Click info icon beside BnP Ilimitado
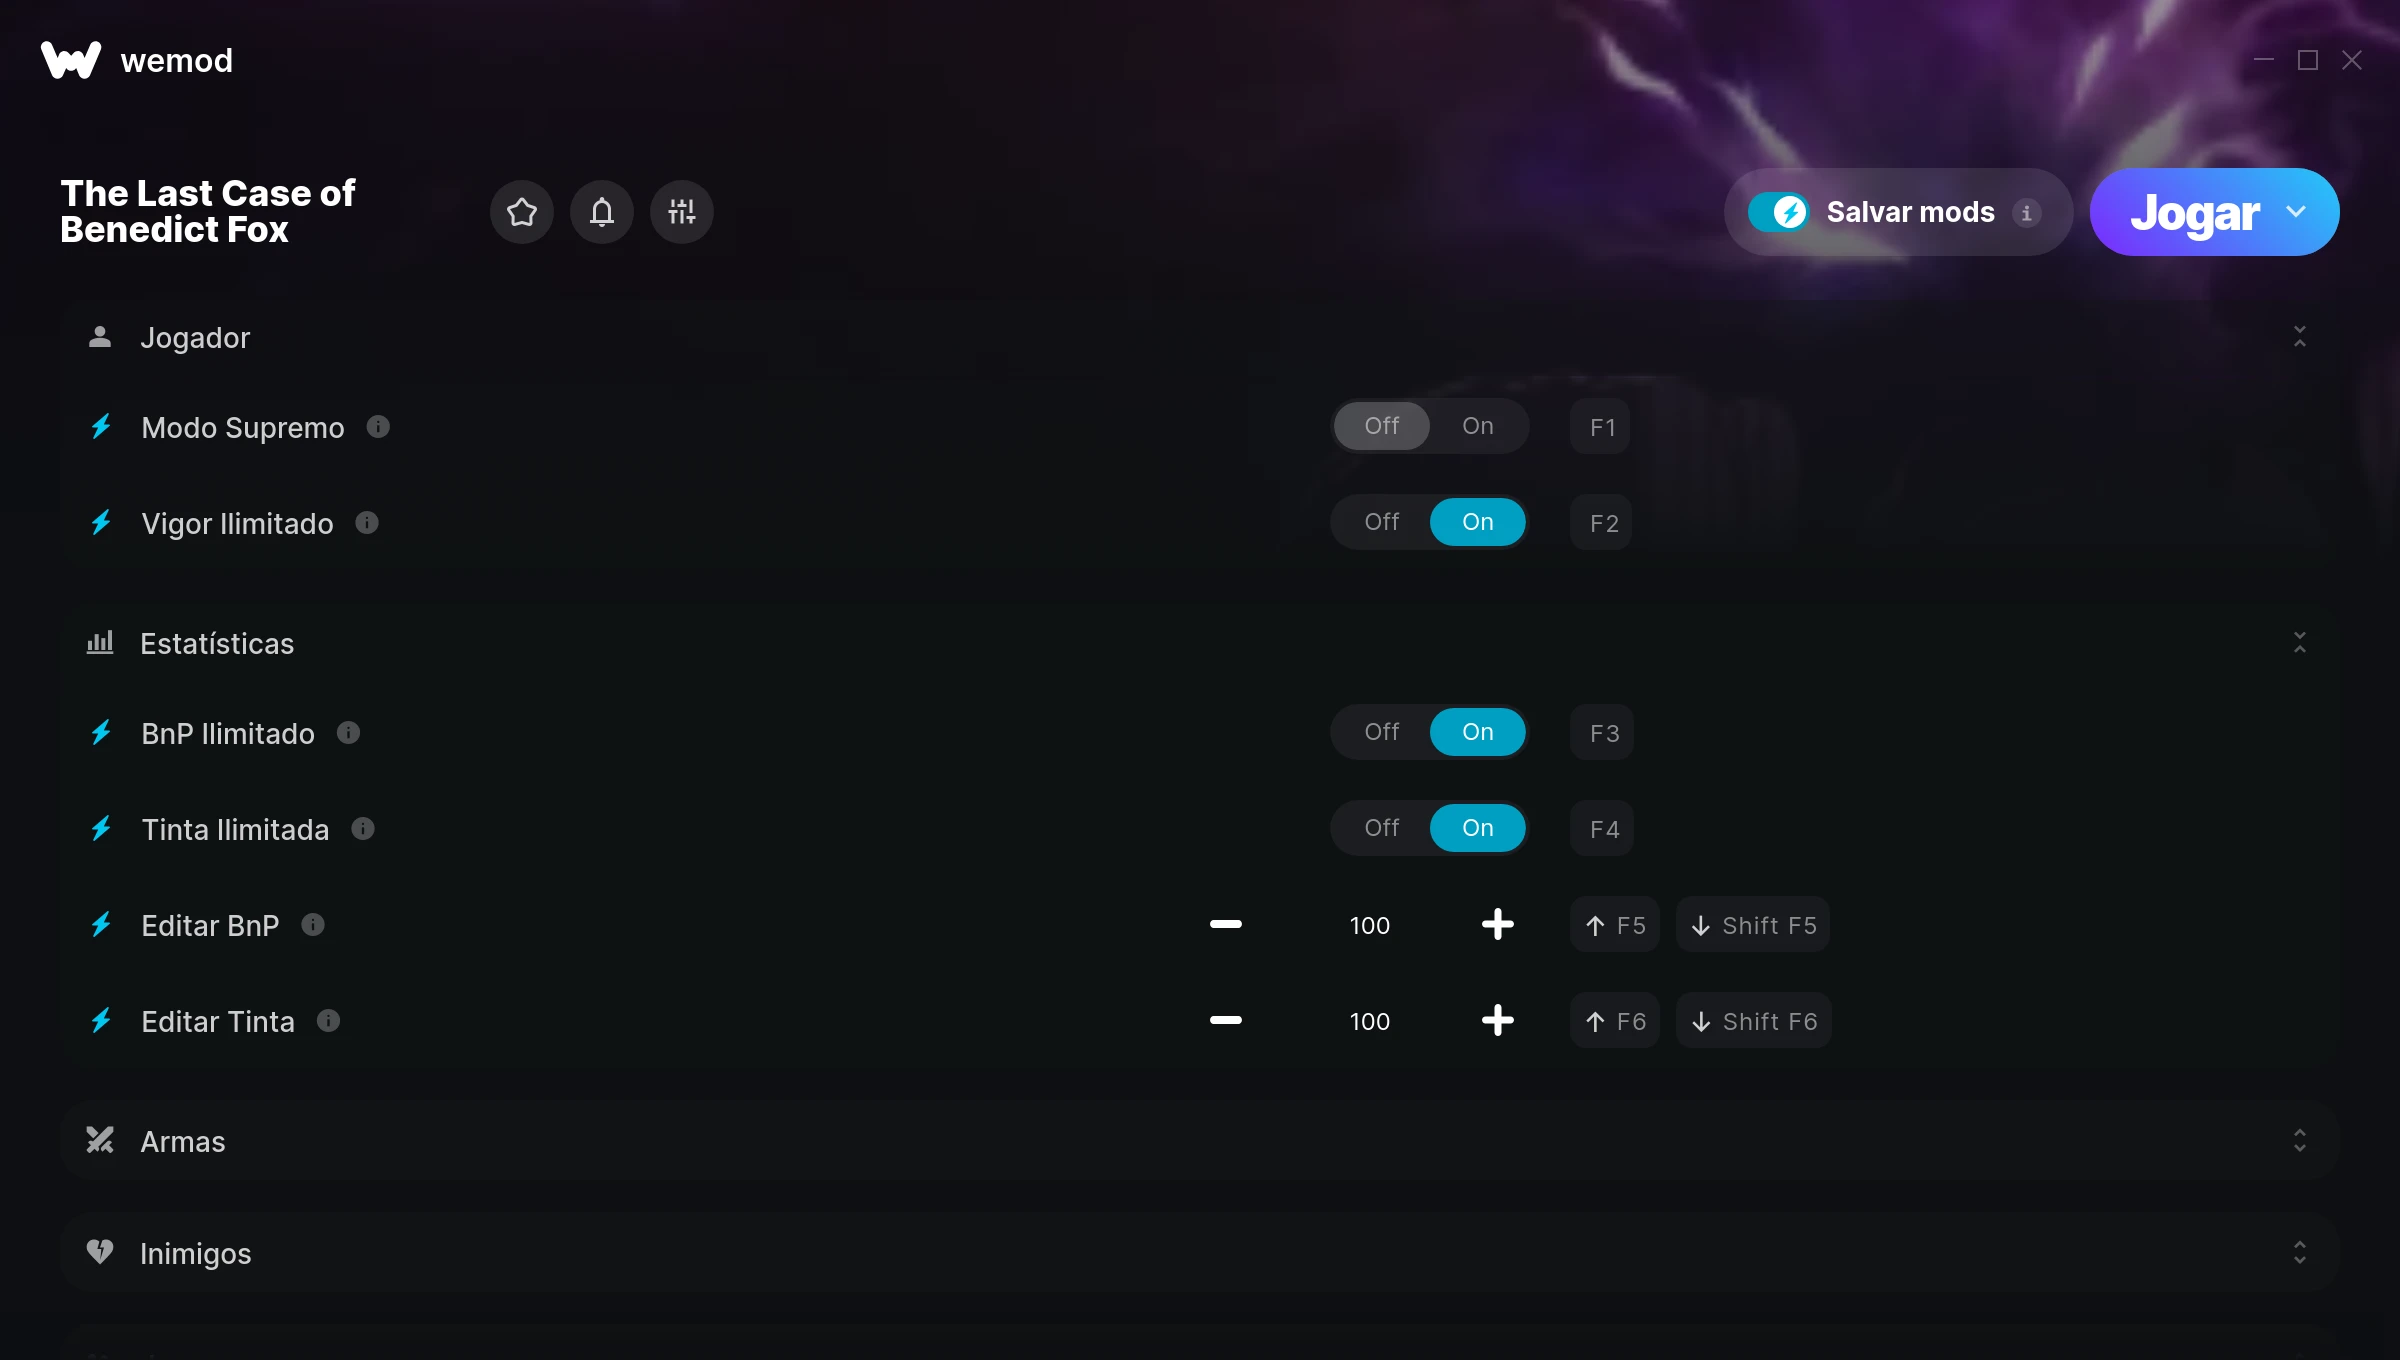The width and height of the screenshot is (2400, 1360). [348, 733]
